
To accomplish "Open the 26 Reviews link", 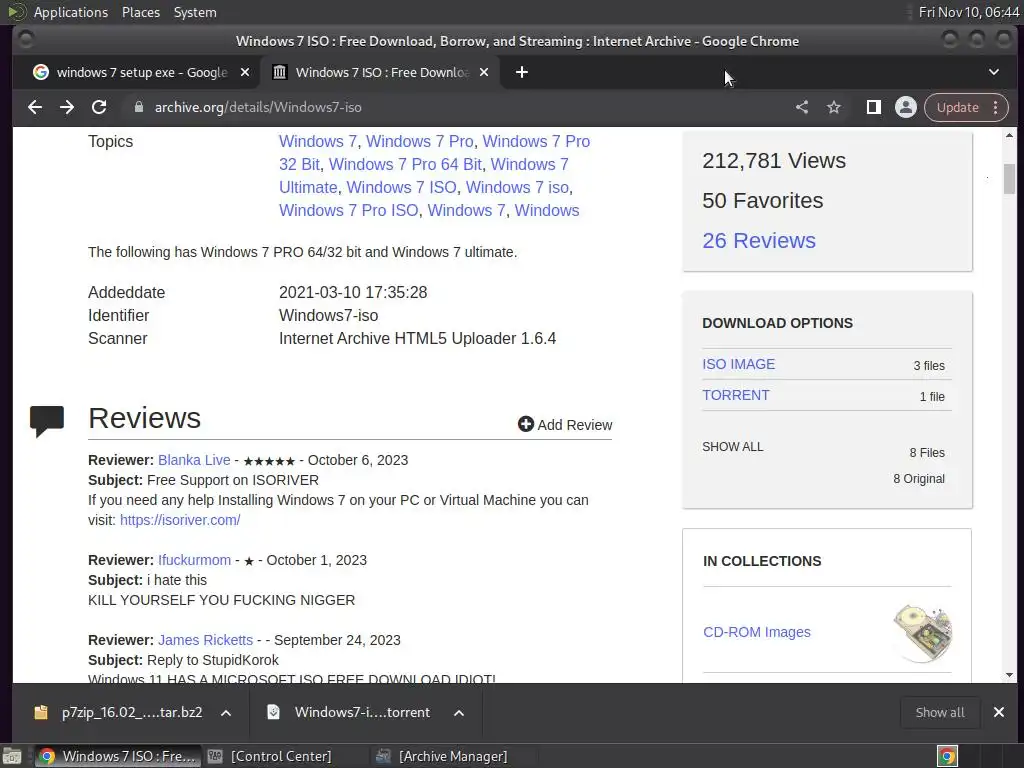I will 759,240.
